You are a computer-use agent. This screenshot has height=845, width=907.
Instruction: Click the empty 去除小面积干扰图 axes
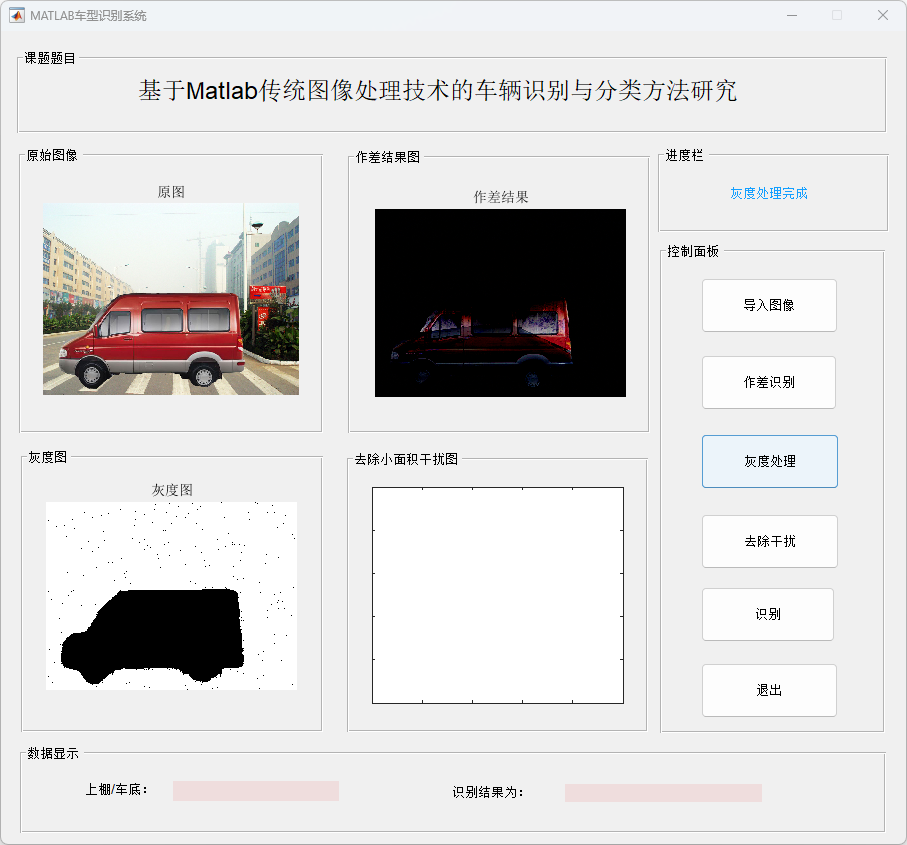pos(498,595)
